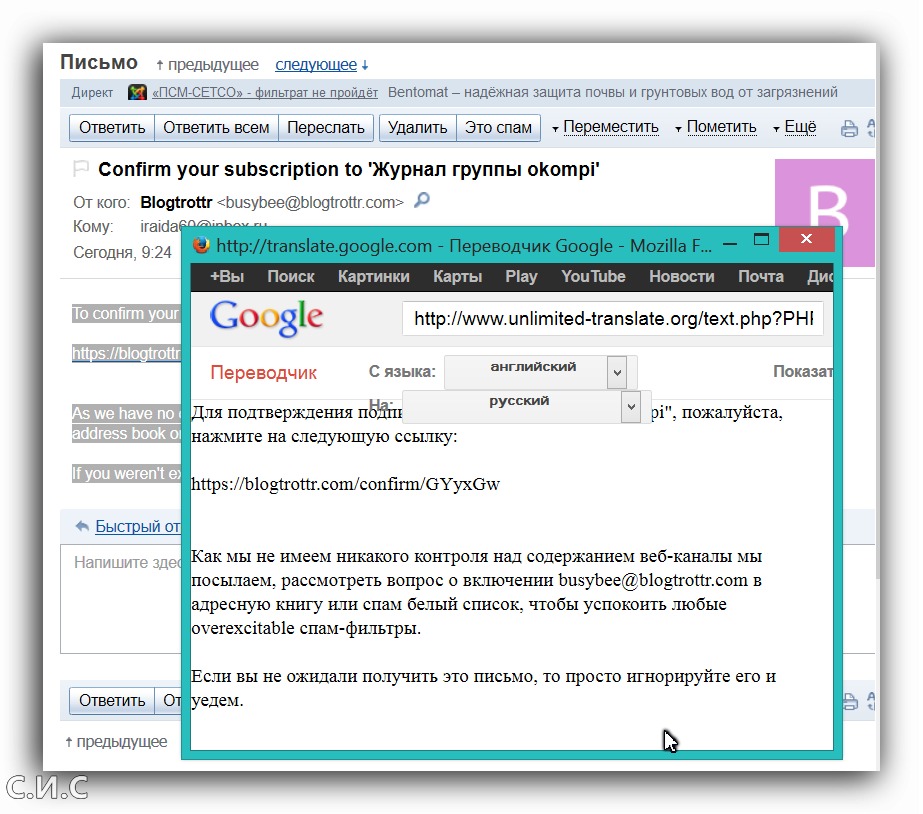The height and width of the screenshot is (814, 923).
Task: Click the ПСМ-СЕТСО ad icon
Action: coord(137,92)
